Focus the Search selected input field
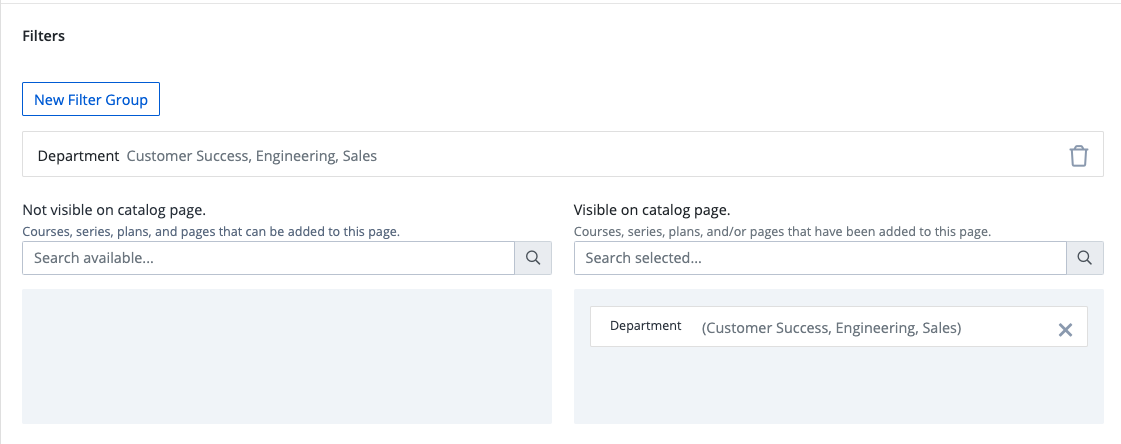This screenshot has height=444, width=1121. (820, 258)
